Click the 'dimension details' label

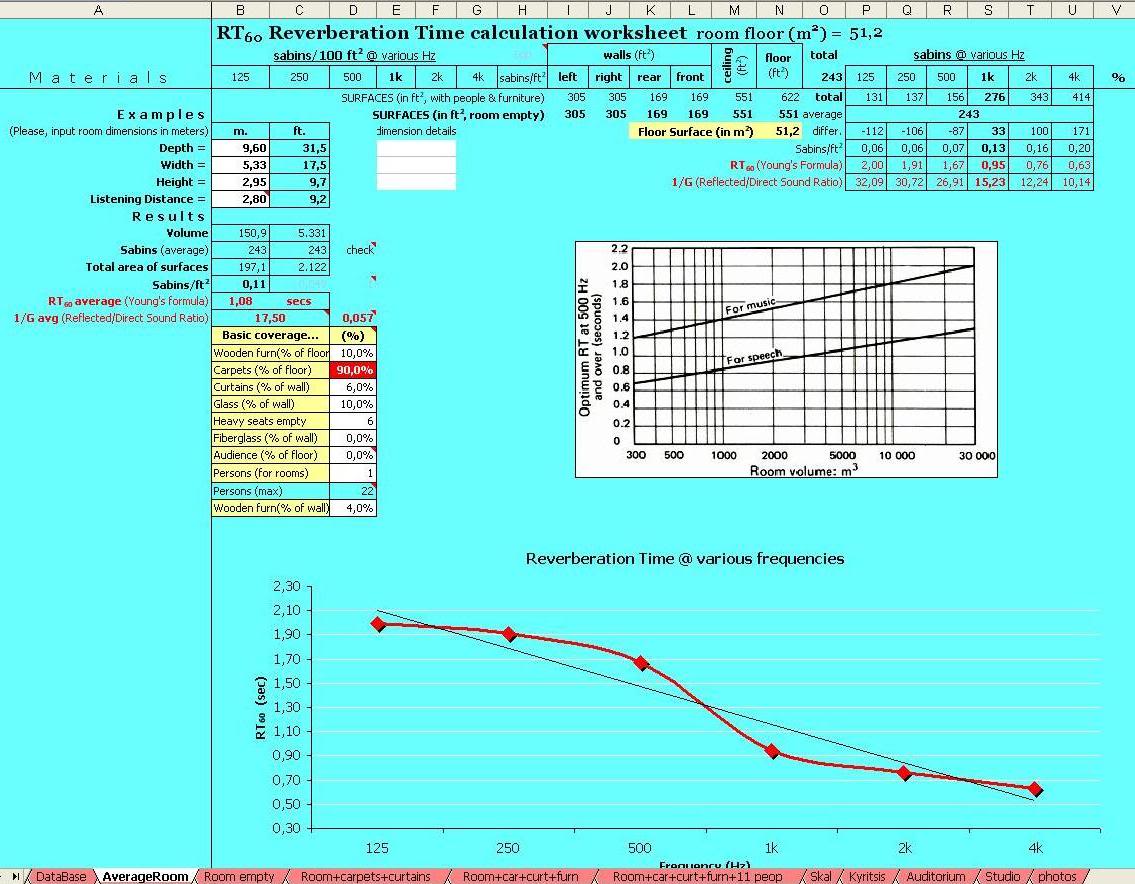coord(417,131)
